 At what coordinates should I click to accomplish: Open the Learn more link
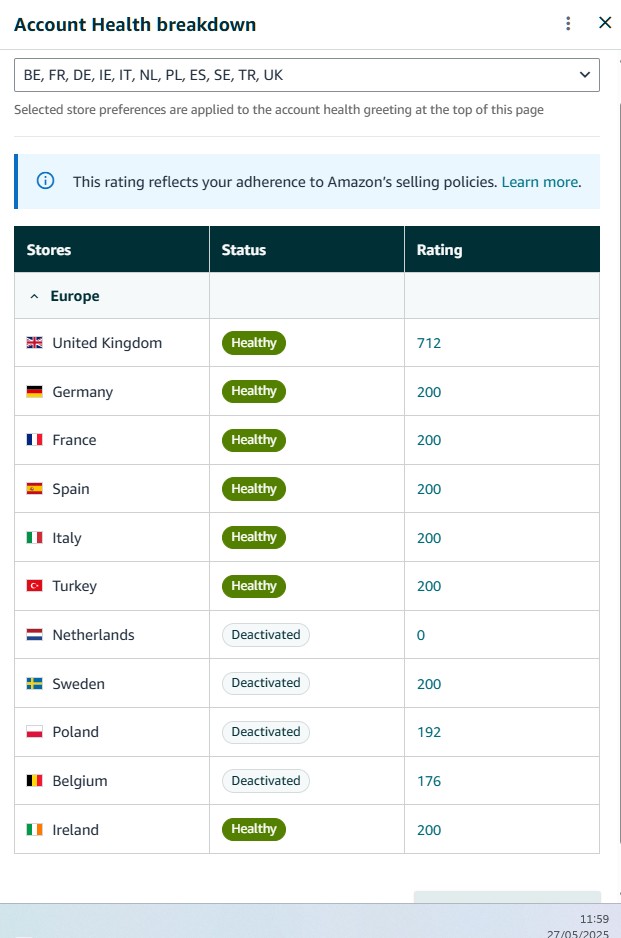tap(540, 182)
